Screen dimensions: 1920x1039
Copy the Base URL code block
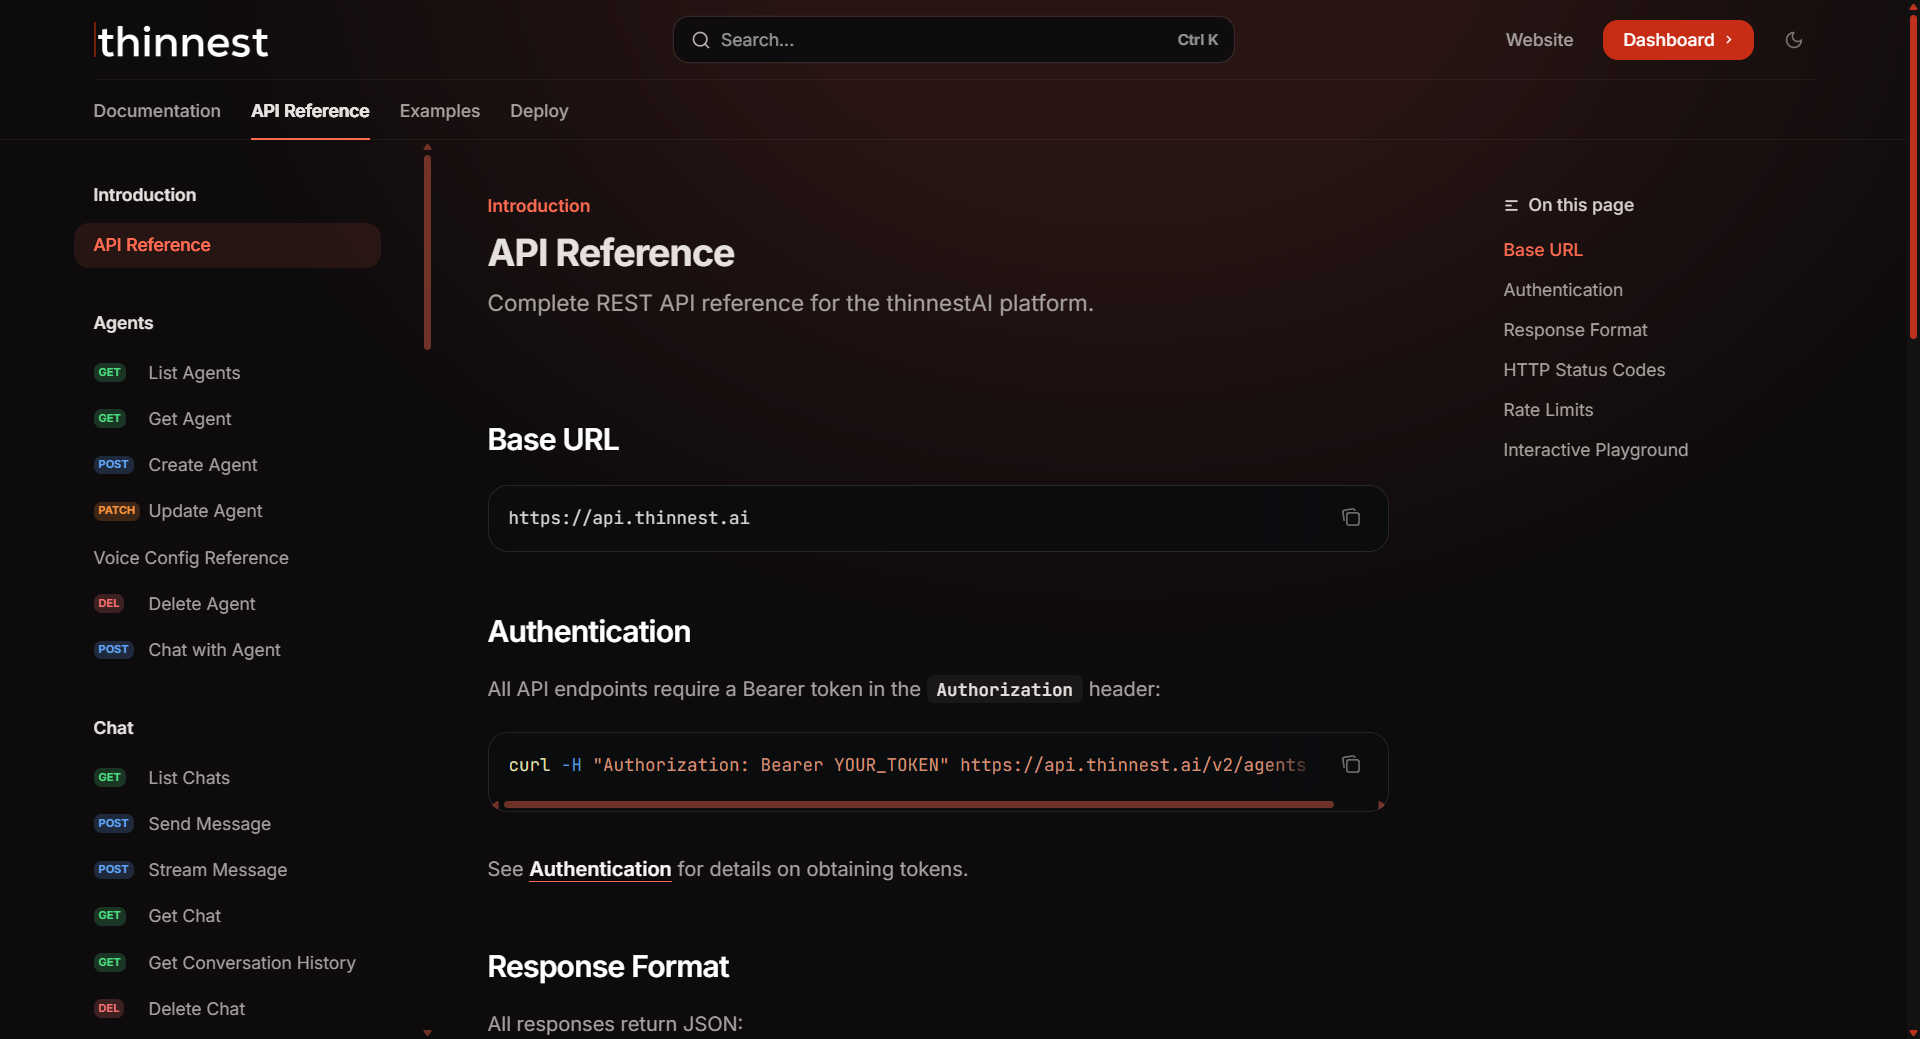pos(1351,517)
